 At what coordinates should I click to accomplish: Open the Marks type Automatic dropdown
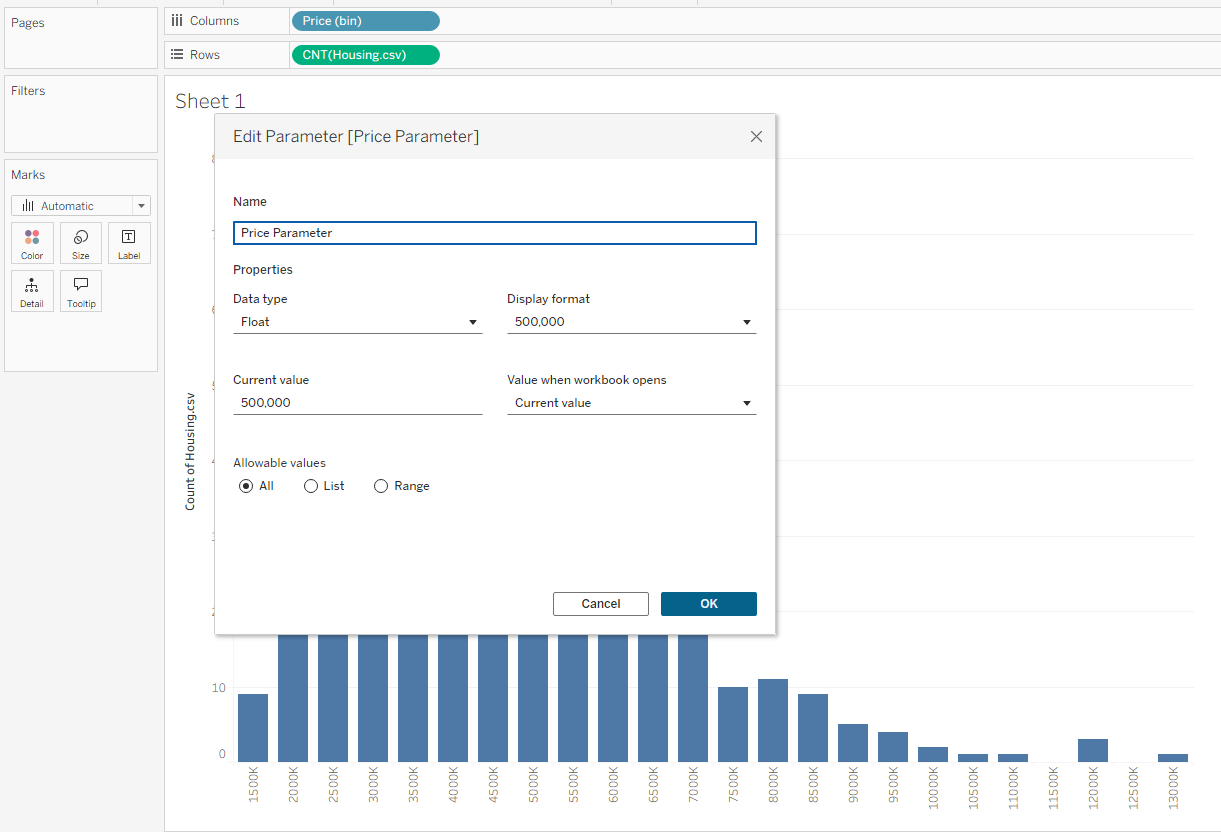(x=81, y=206)
